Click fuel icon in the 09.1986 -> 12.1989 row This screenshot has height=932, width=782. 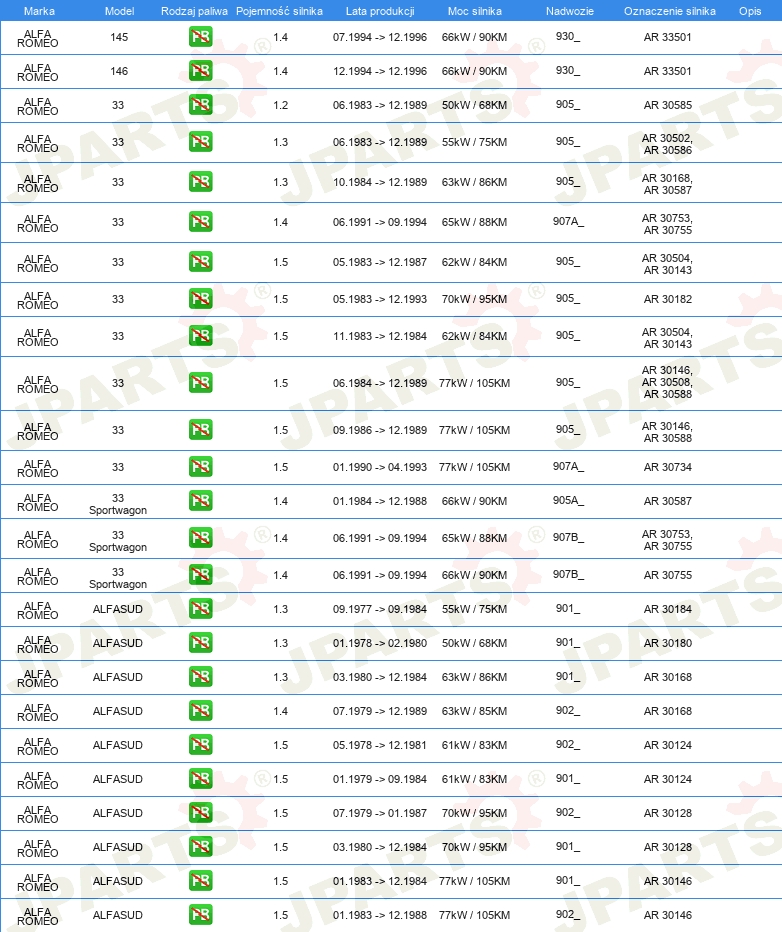201,429
